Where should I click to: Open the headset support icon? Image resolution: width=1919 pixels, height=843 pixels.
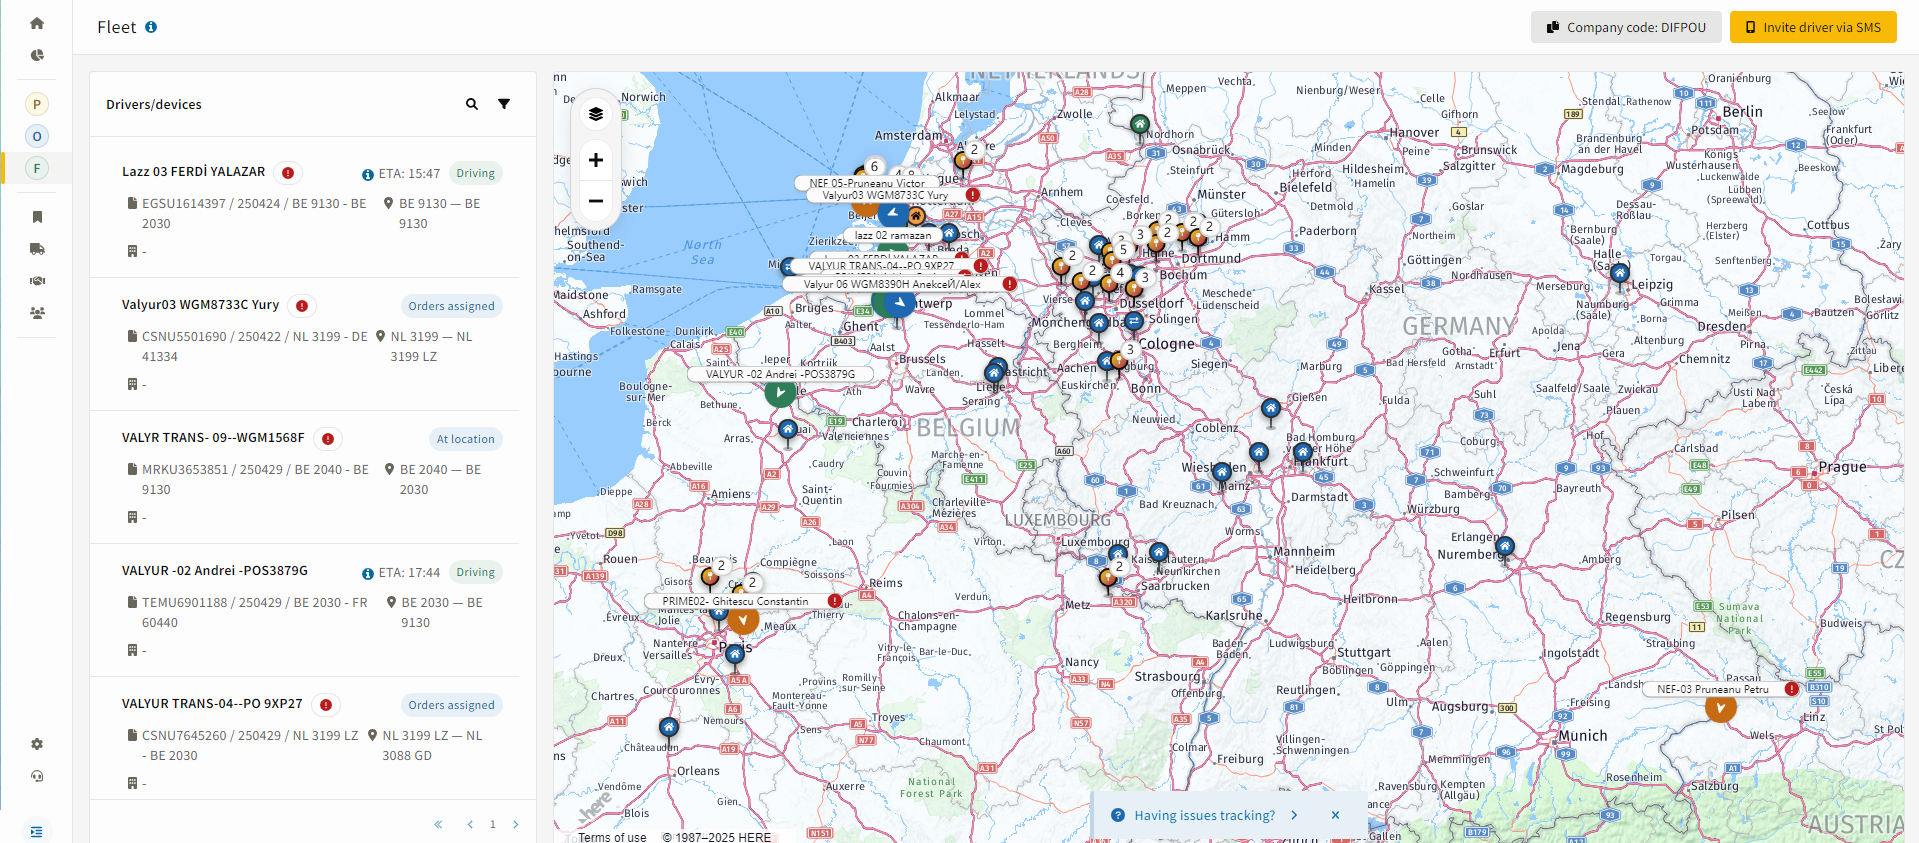coord(37,776)
